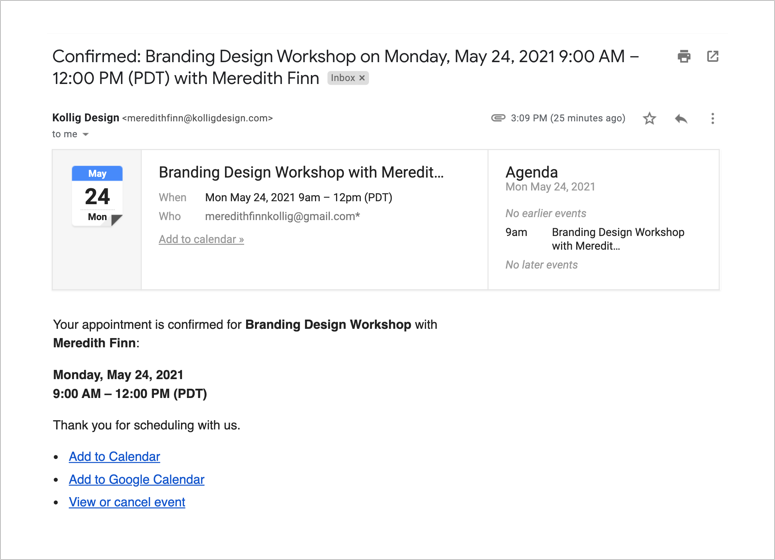This screenshot has width=775, height=560.
Task: Click the reply arrow icon
Action: 681,119
